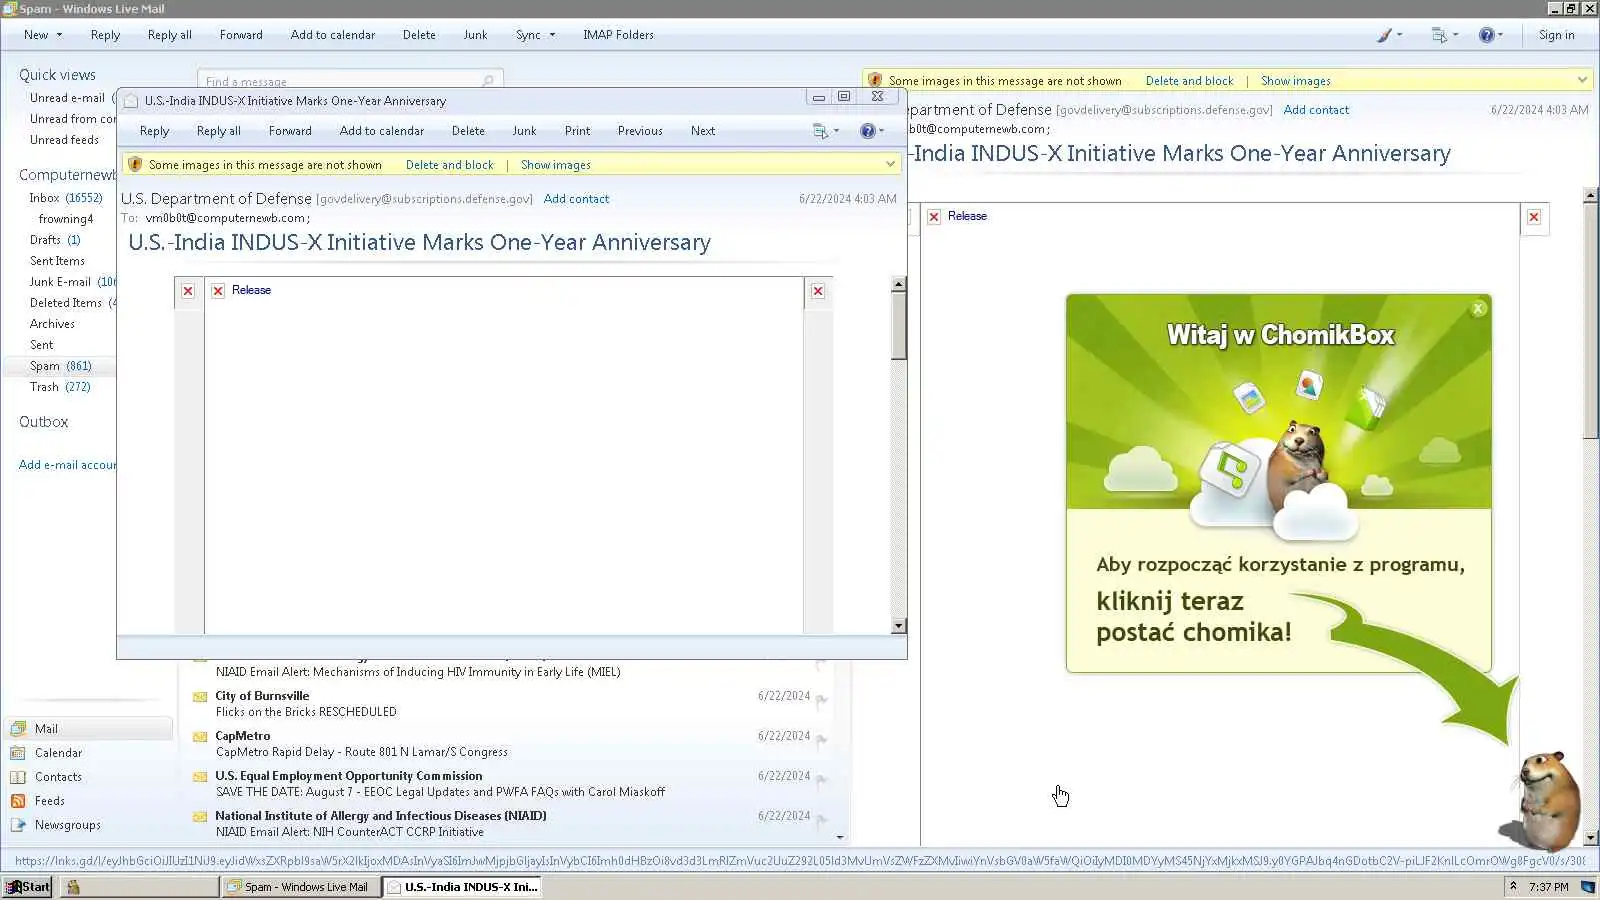Screen dimensions: 1600x900
Task: Click the network tray icon by the clock
Action: coord(1587,887)
